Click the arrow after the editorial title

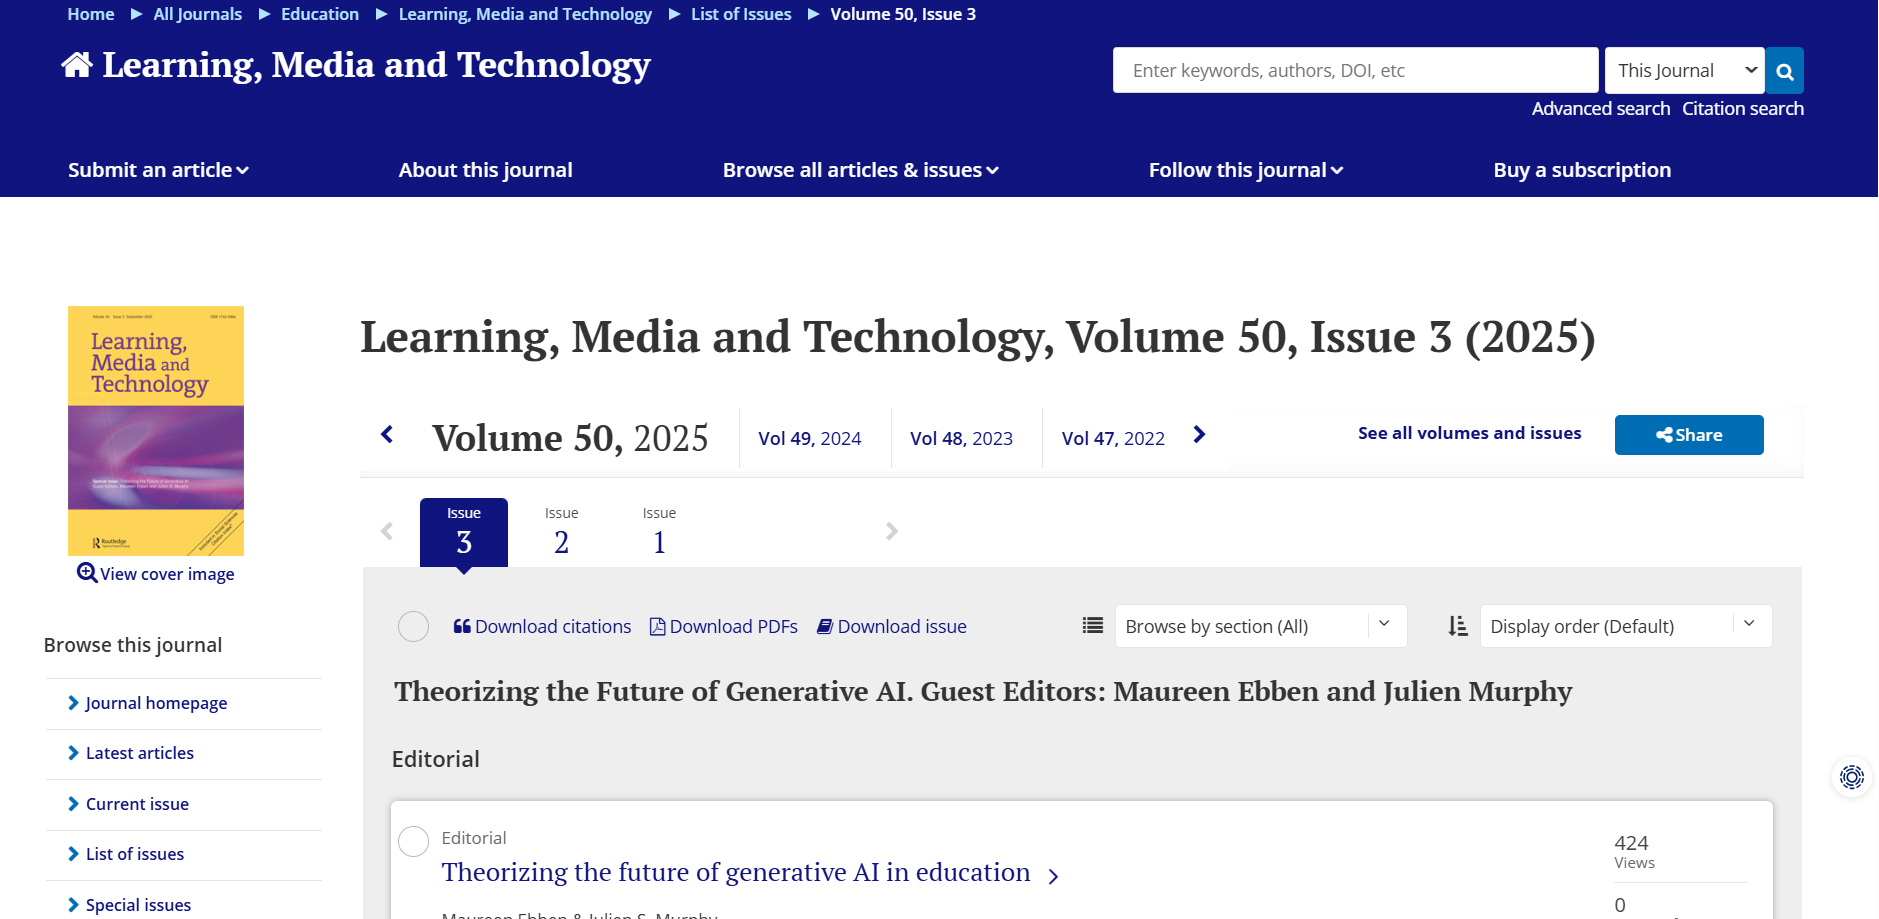(1053, 877)
